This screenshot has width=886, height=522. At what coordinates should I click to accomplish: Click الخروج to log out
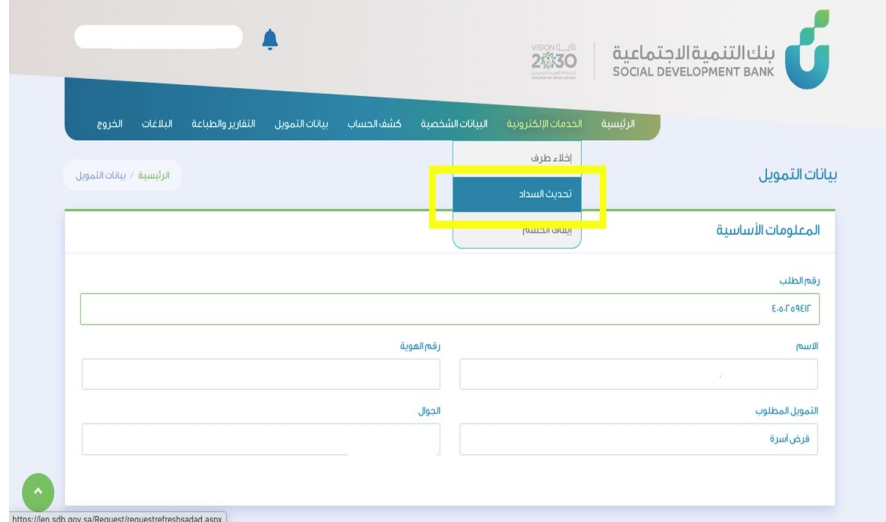pyautogui.click(x=109, y=123)
